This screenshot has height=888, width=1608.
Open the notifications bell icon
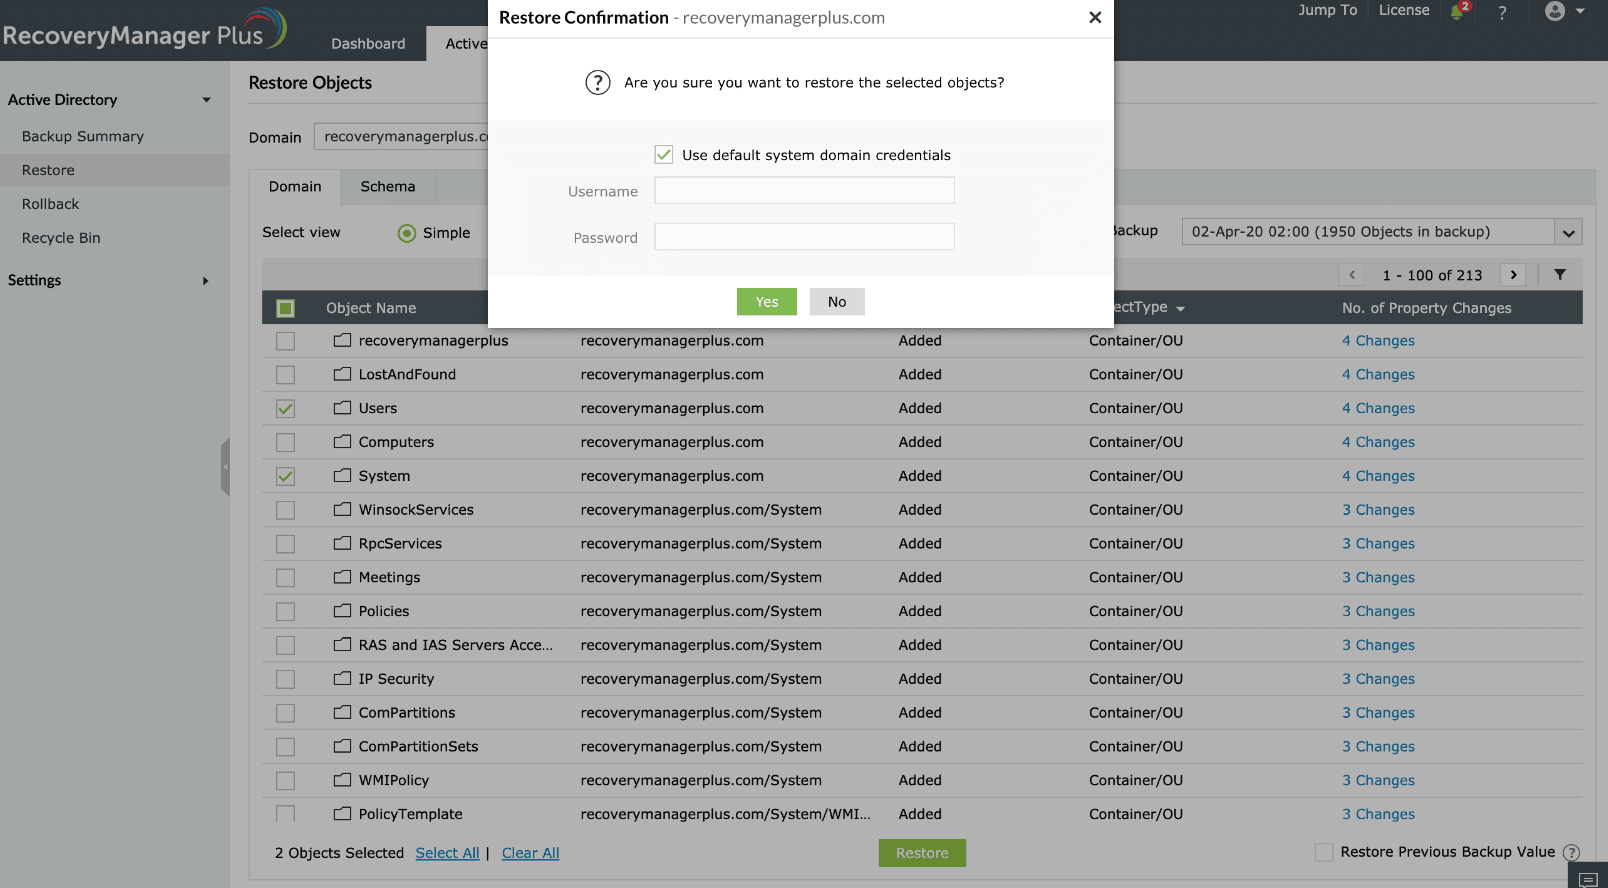coord(1457,12)
